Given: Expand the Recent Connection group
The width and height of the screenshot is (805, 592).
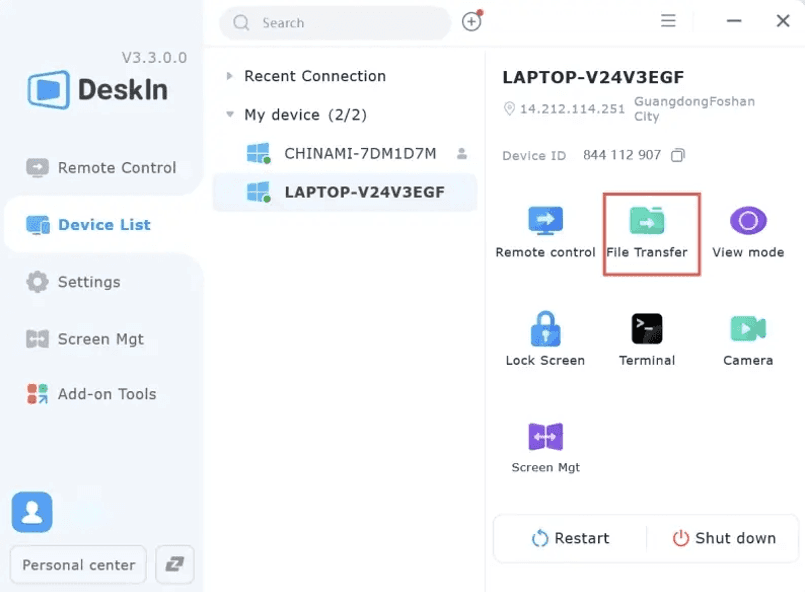Looking at the screenshot, I should pyautogui.click(x=229, y=76).
